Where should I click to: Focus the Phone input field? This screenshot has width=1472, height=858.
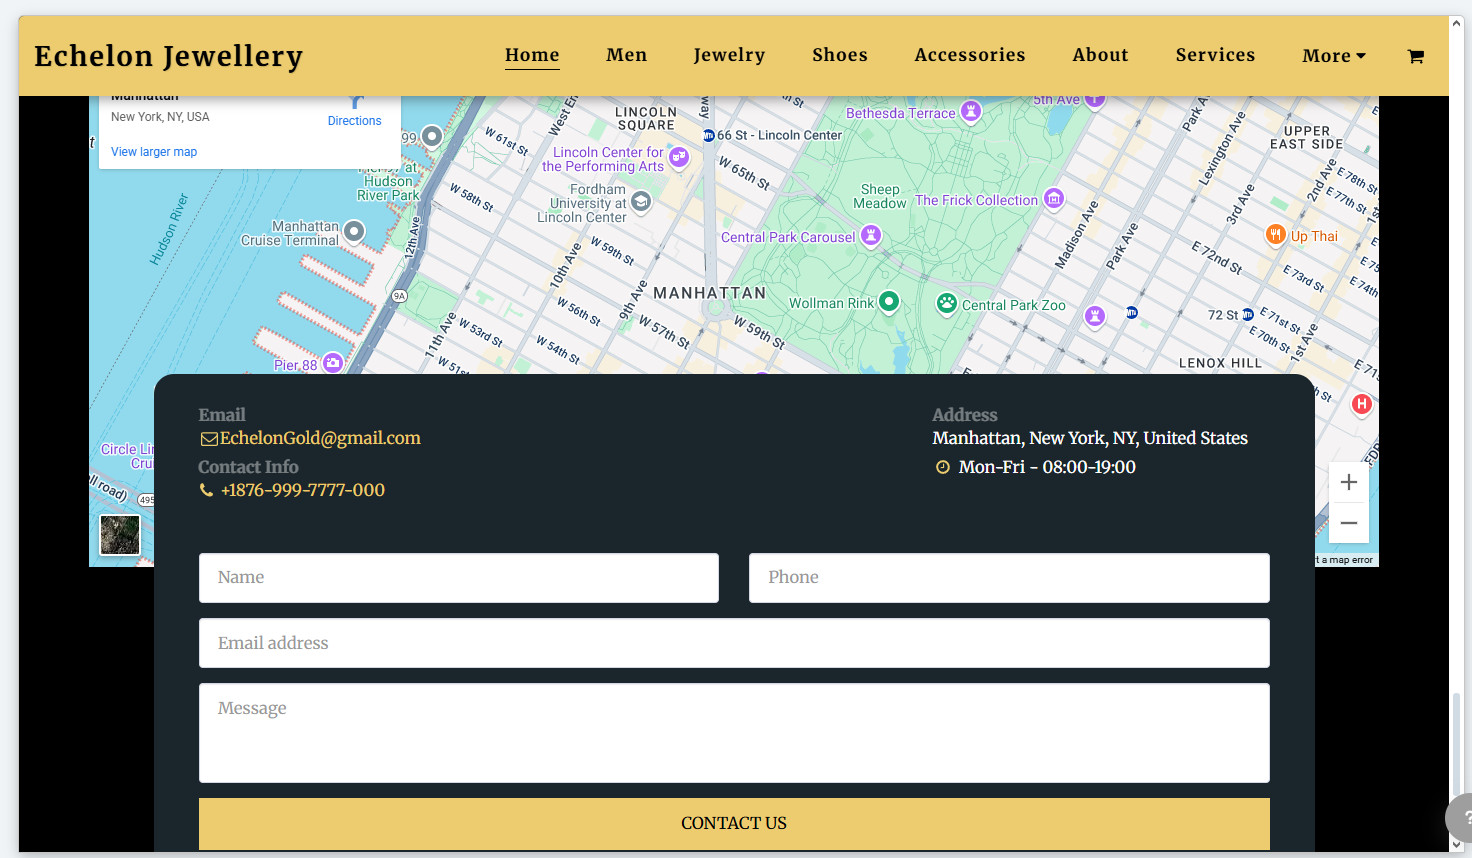pos(1009,578)
